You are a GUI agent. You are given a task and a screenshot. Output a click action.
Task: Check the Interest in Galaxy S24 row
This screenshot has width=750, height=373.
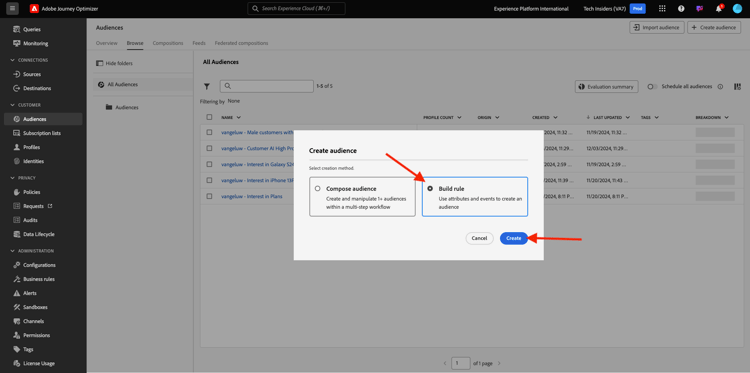[210, 164]
